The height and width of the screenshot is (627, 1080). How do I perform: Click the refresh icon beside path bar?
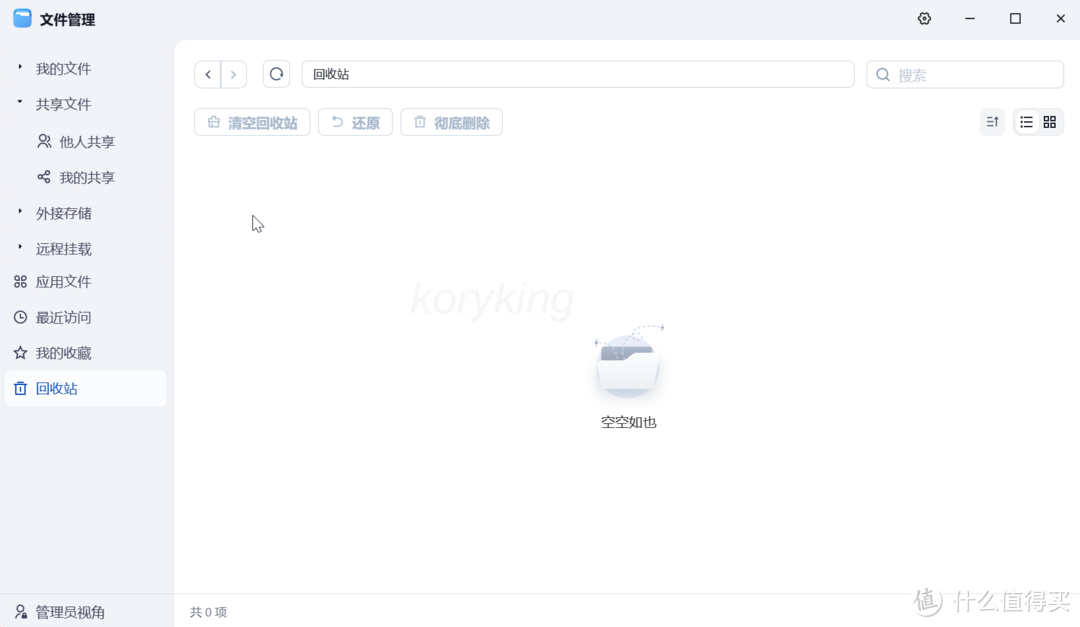pyautogui.click(x=276, y=74)
